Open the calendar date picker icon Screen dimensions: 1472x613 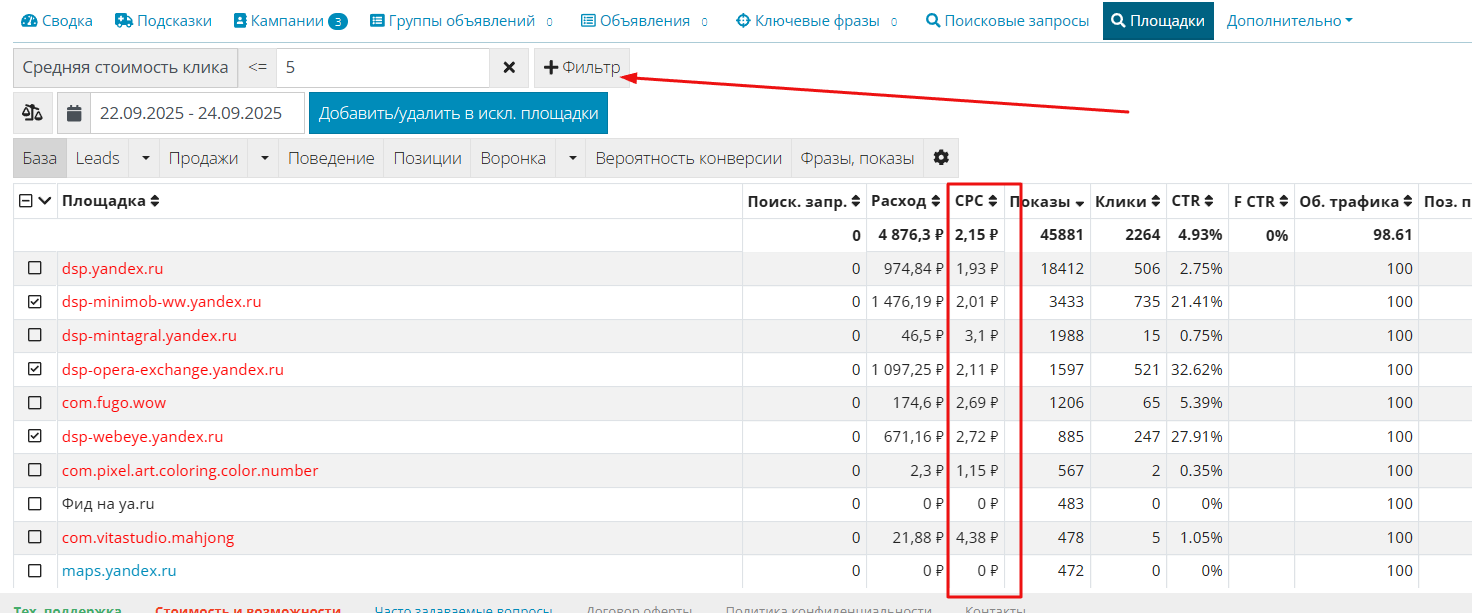74,113
